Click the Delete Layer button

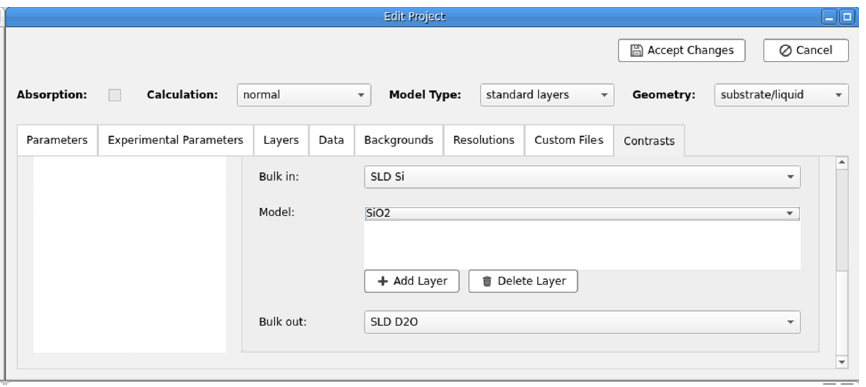tap(523, 281)
